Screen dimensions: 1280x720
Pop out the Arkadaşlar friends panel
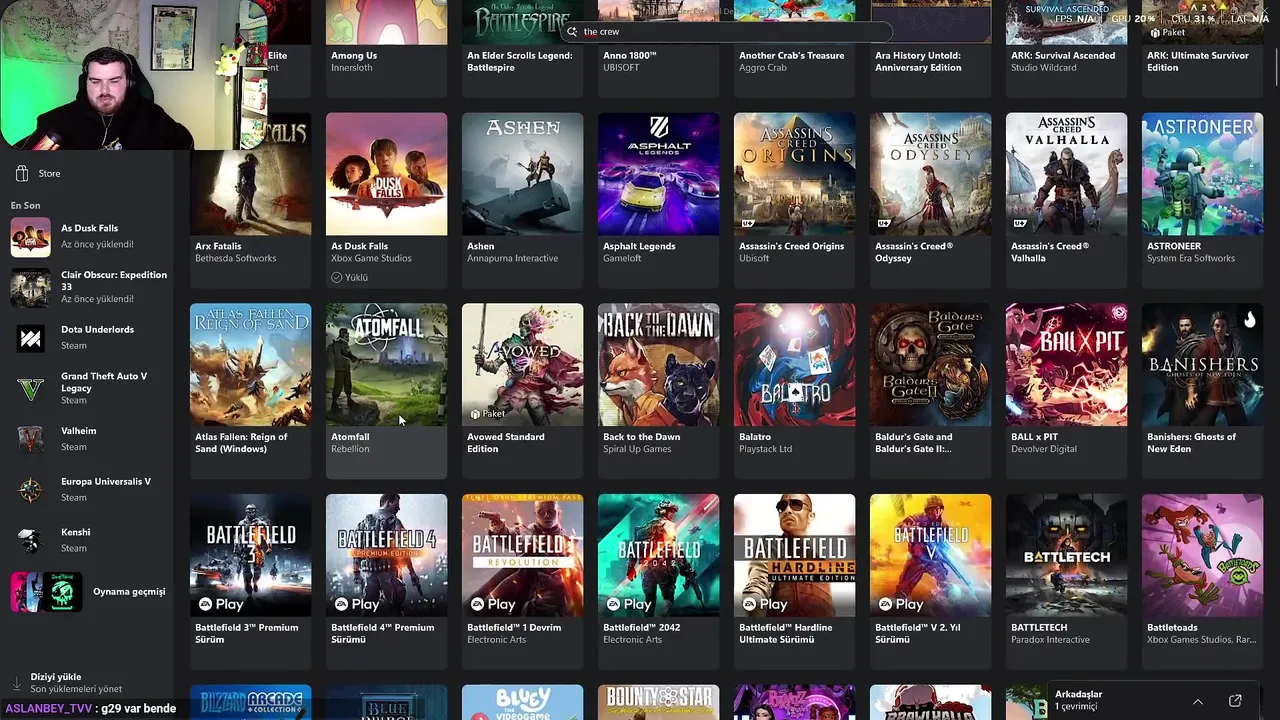1235,700
